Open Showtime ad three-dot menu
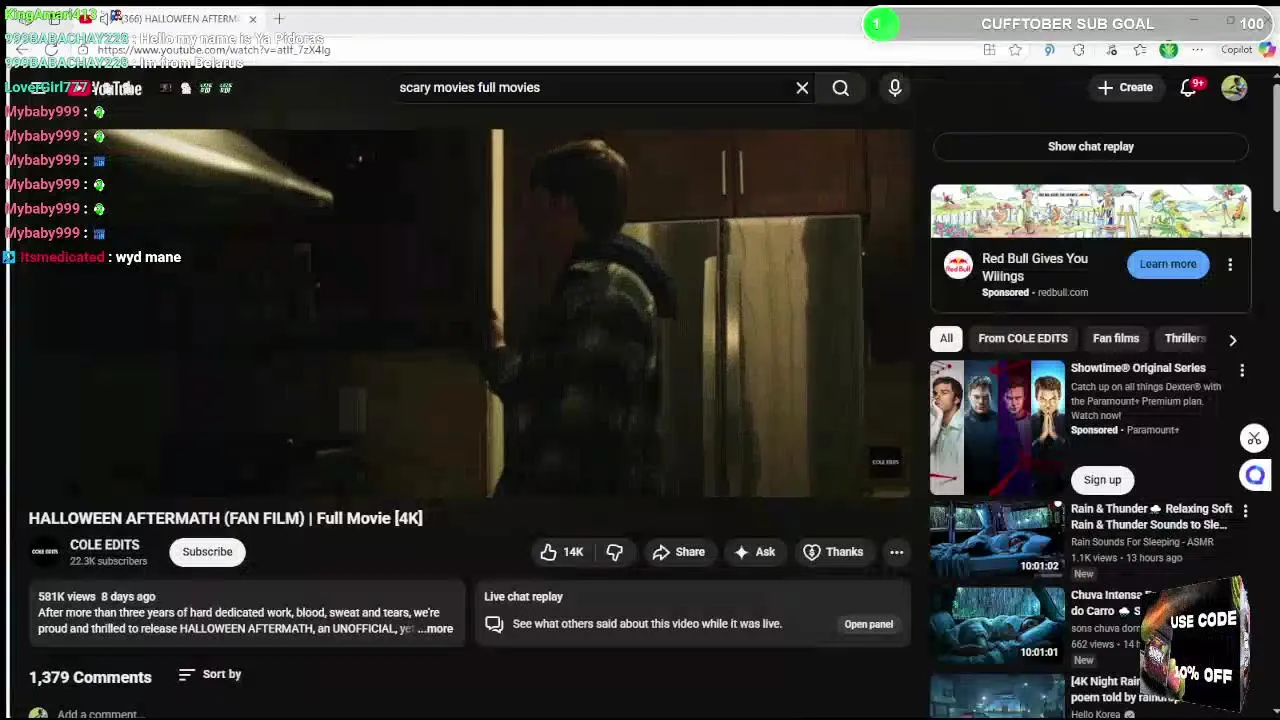Viewport: 1280px width, 720px height. [x=1242, y=371]
